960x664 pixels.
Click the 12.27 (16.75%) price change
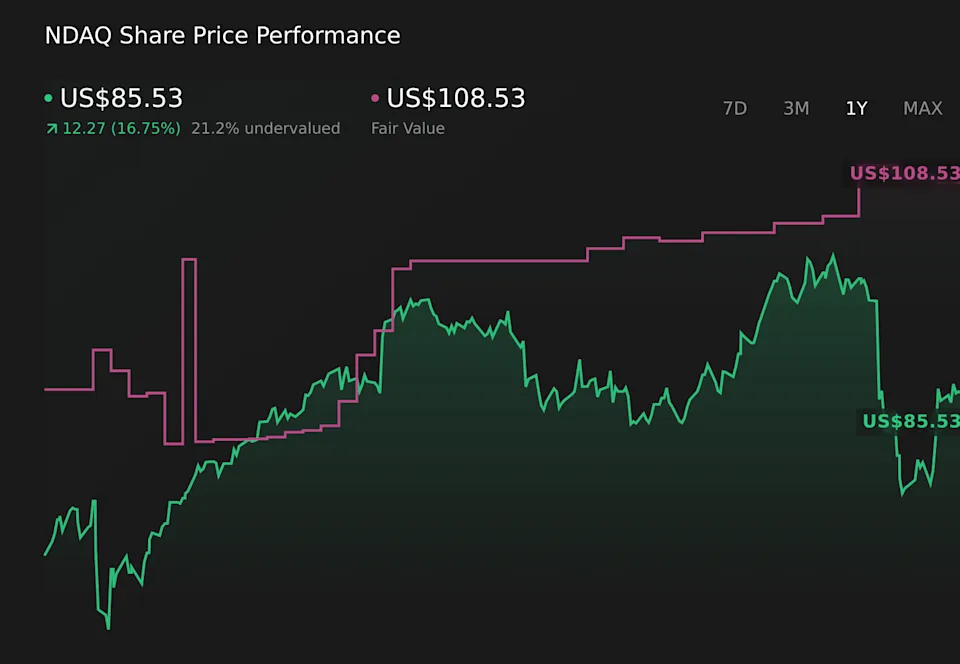point(123,129)
